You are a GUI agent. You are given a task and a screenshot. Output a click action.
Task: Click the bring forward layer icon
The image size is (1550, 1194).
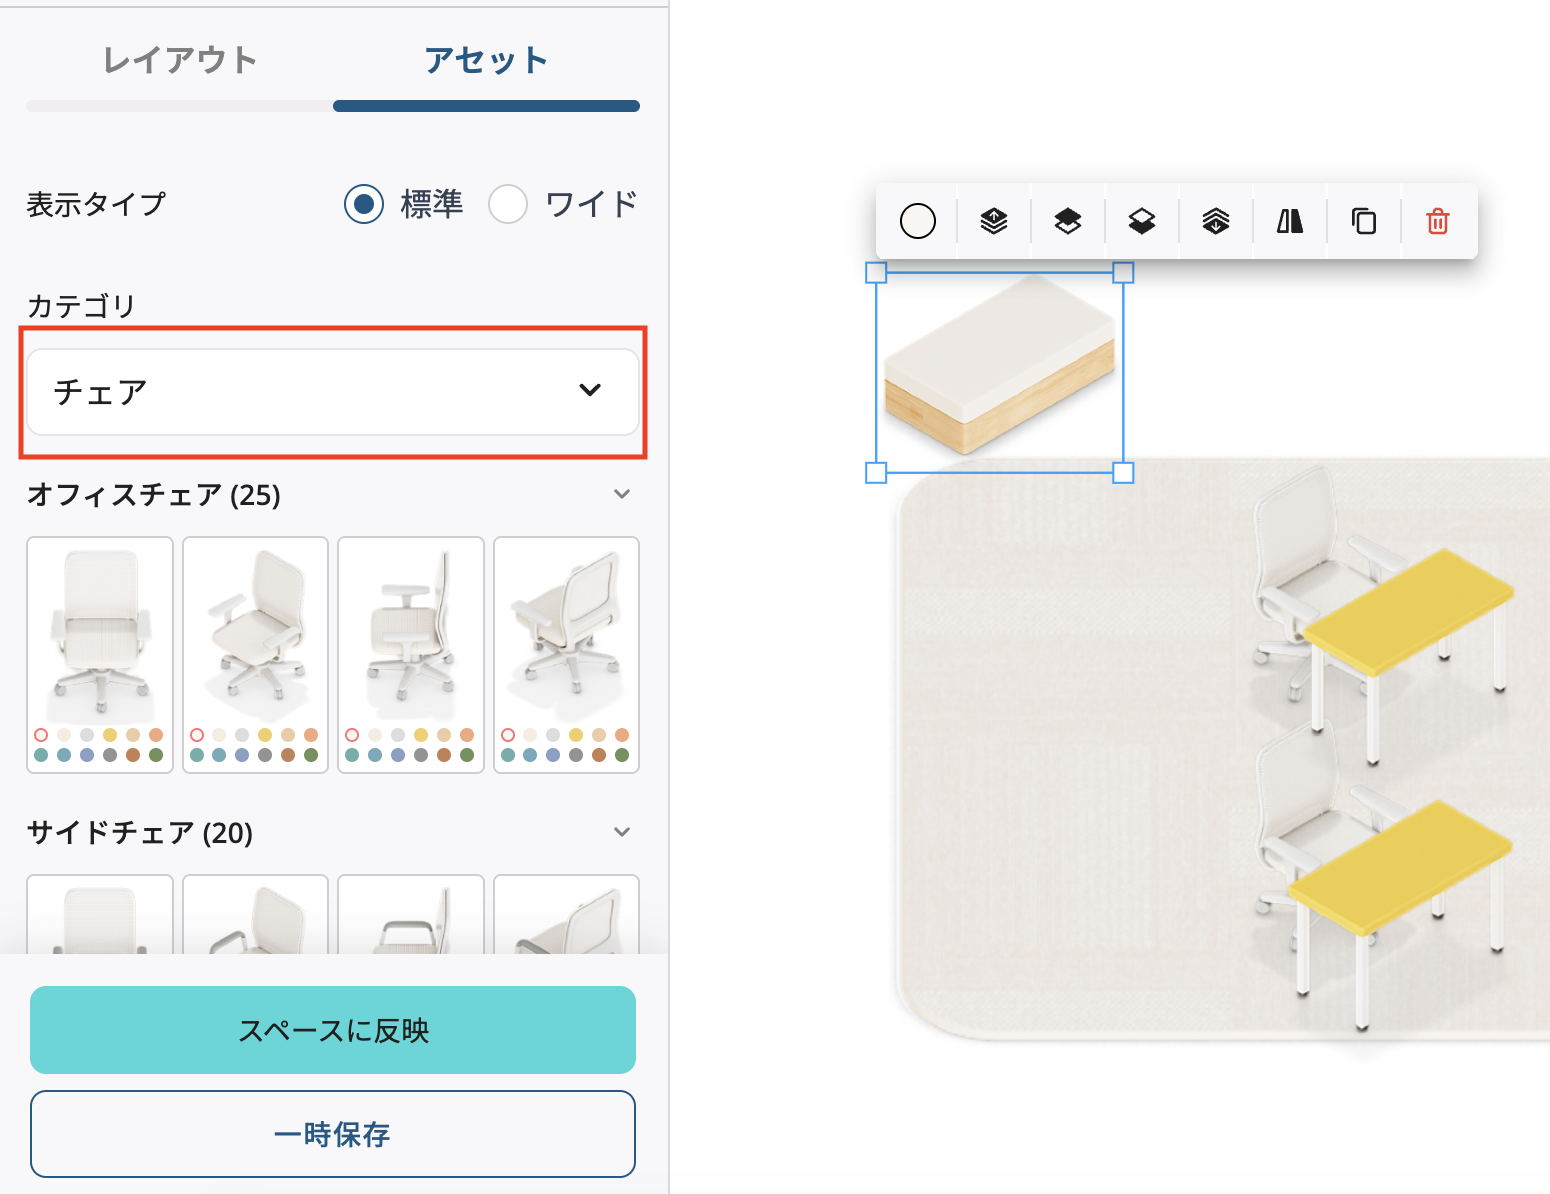coord(1067,221)
